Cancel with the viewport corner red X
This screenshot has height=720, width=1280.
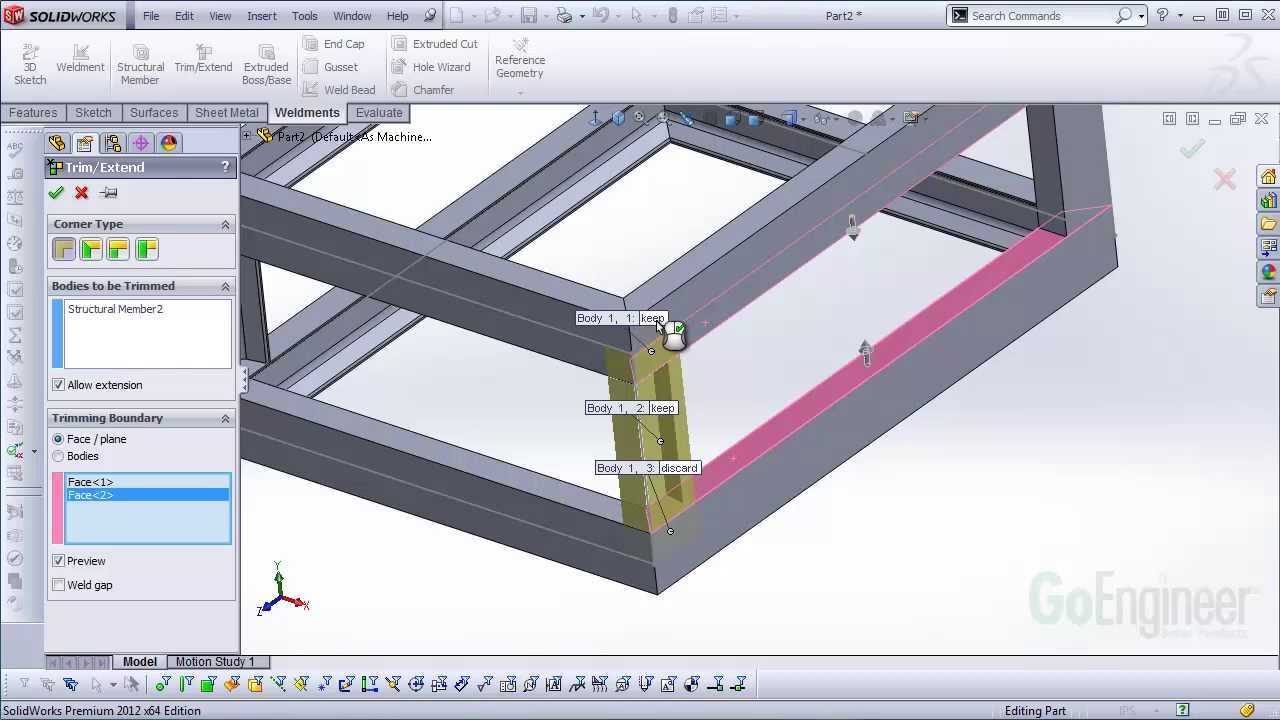(1225, 179)
